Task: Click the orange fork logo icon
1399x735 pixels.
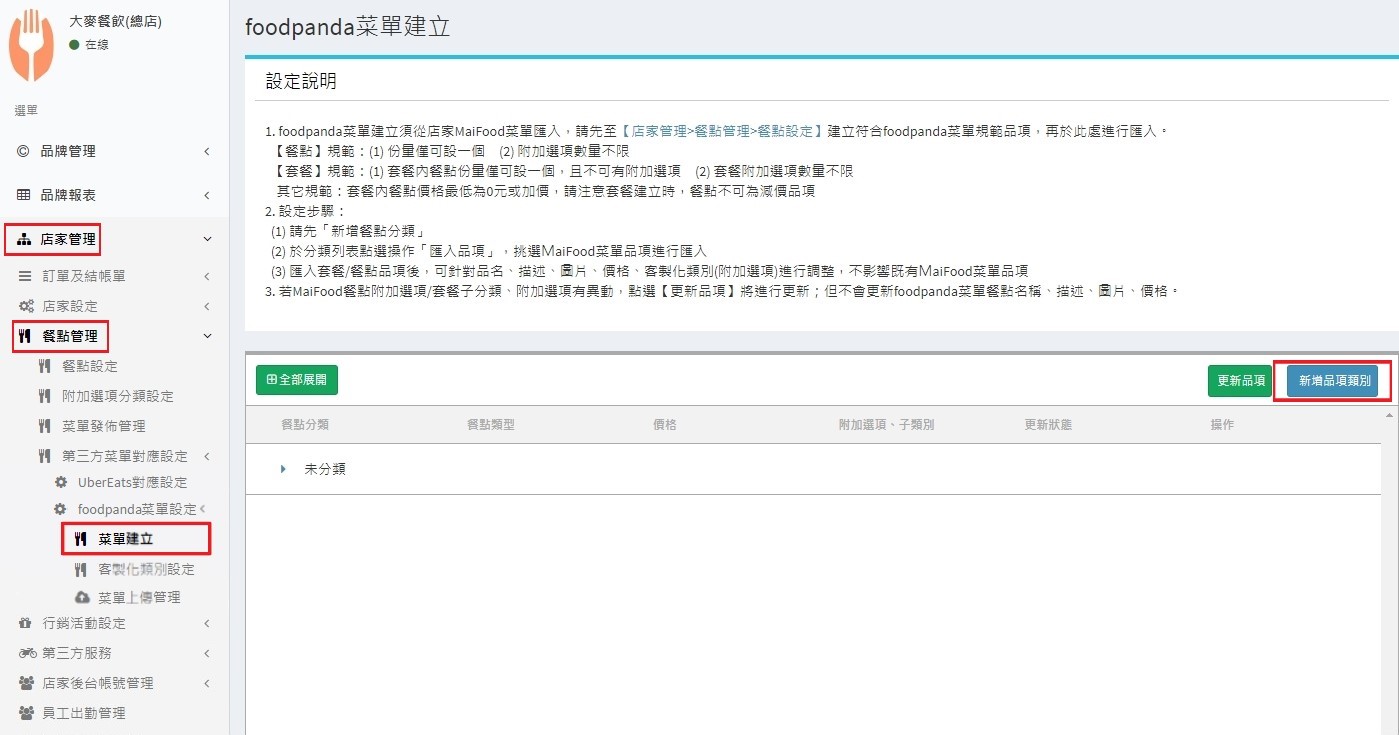Action: 31,45
